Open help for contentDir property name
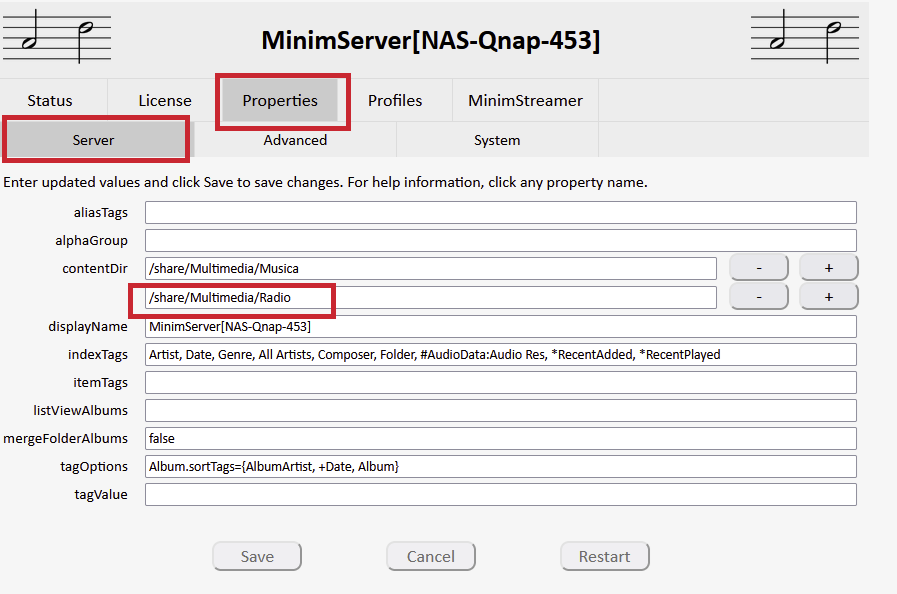The height and width of the screenshot is (594, 897). point(95,268)
